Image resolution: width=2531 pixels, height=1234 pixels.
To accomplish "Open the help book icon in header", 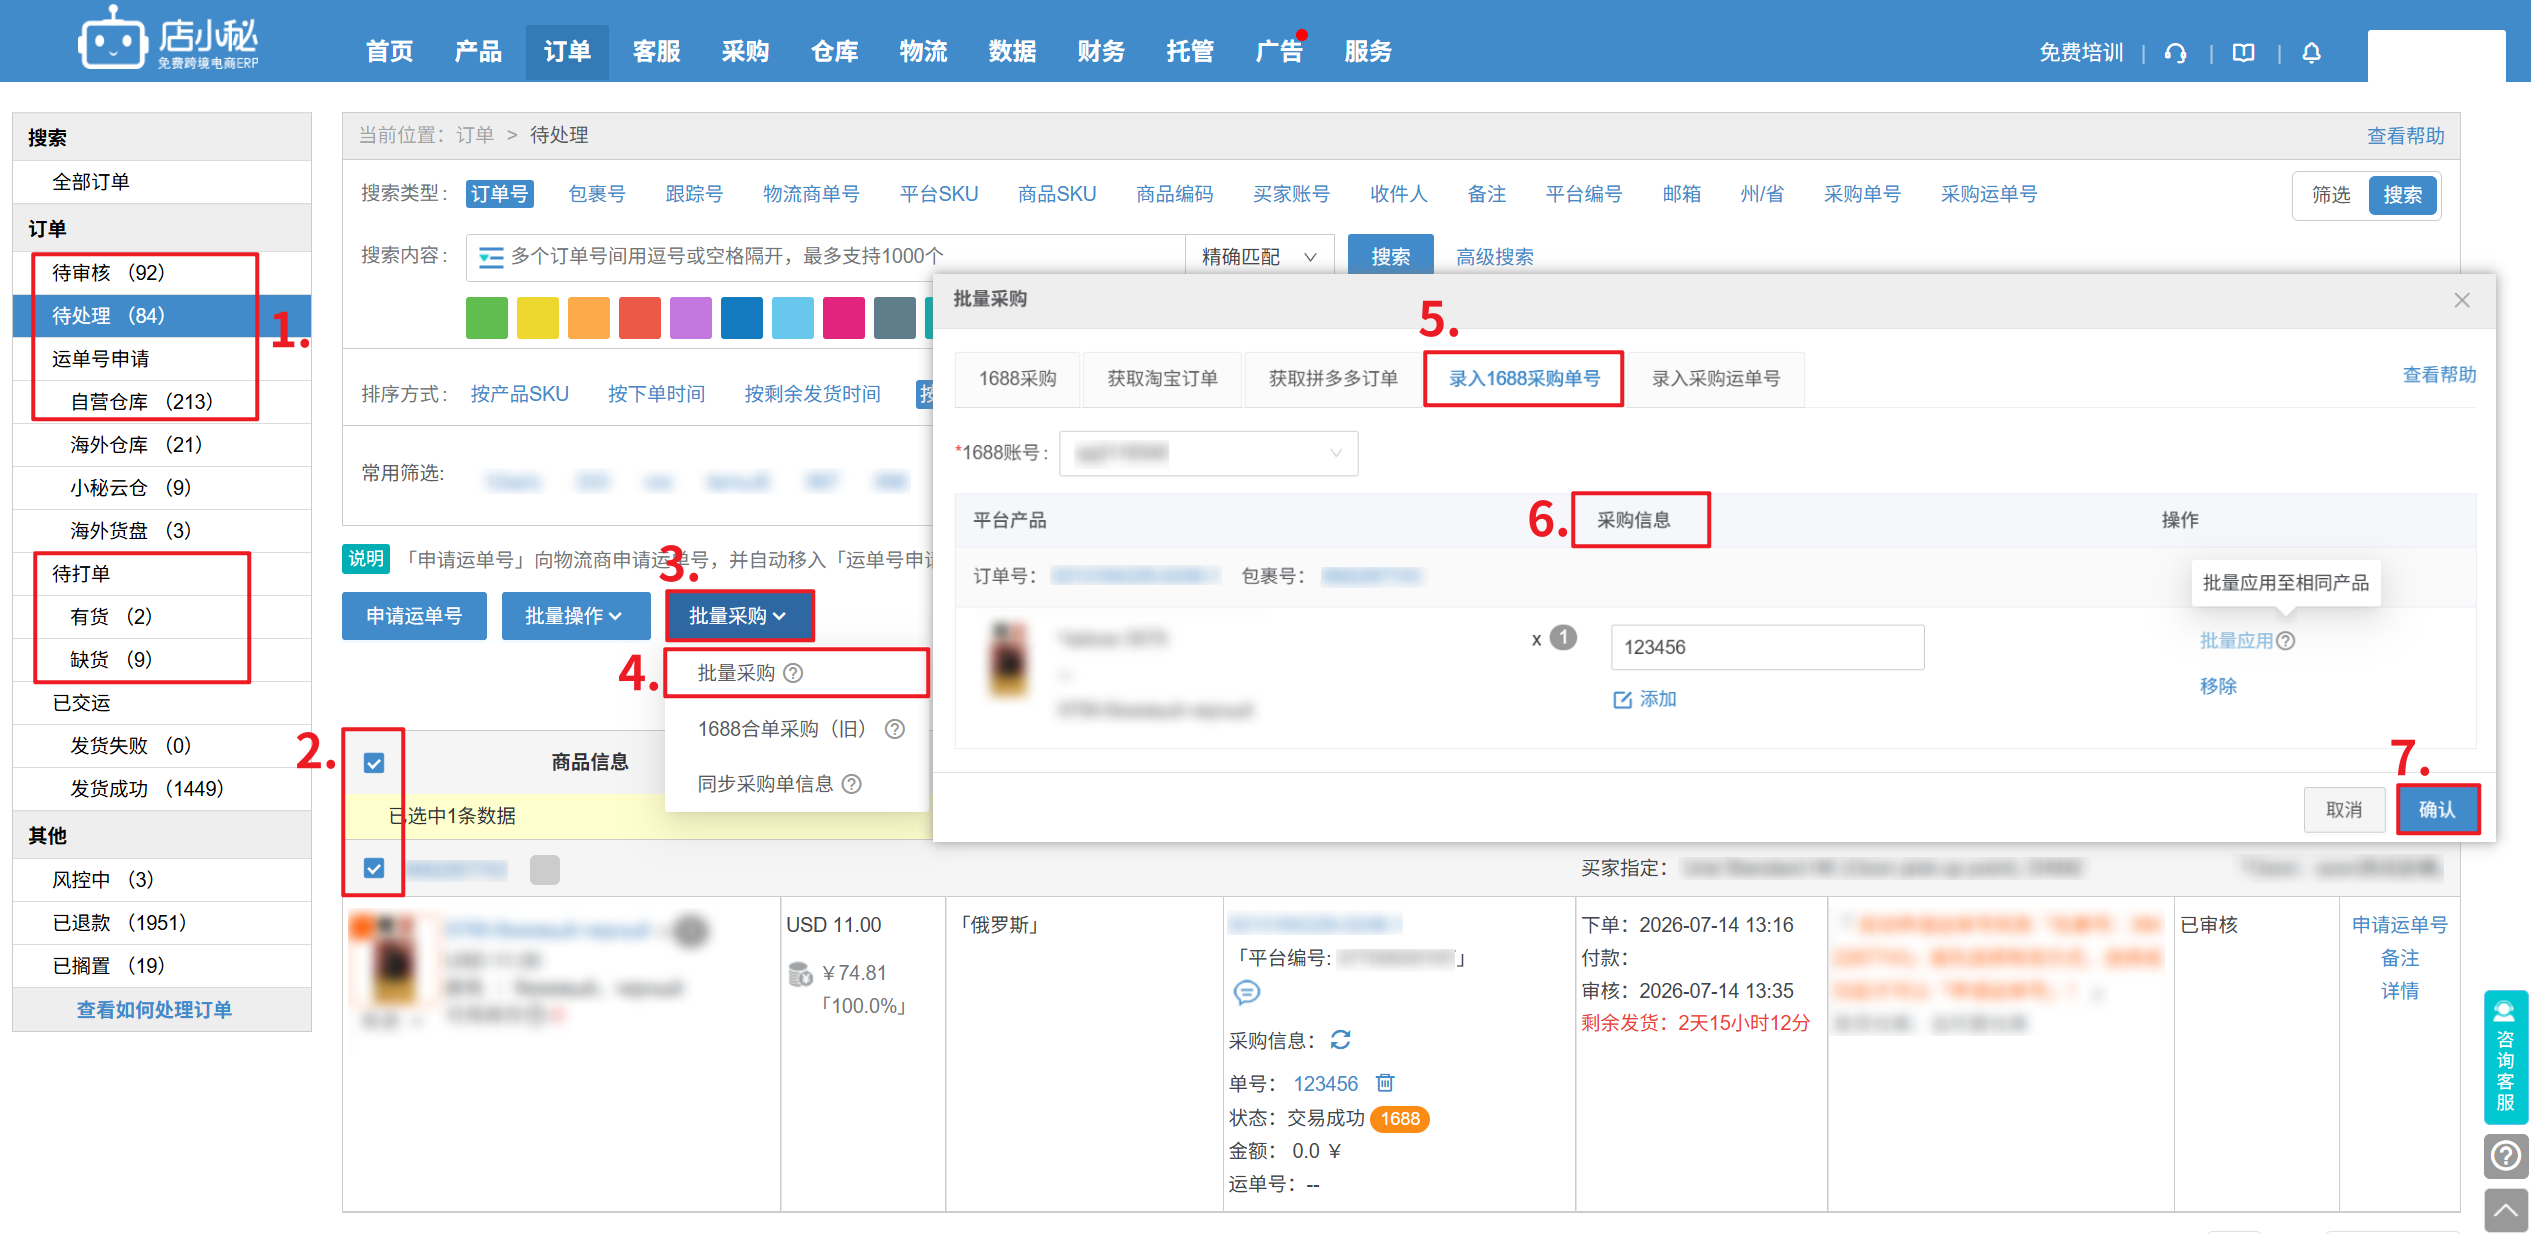I will 2244,53.
